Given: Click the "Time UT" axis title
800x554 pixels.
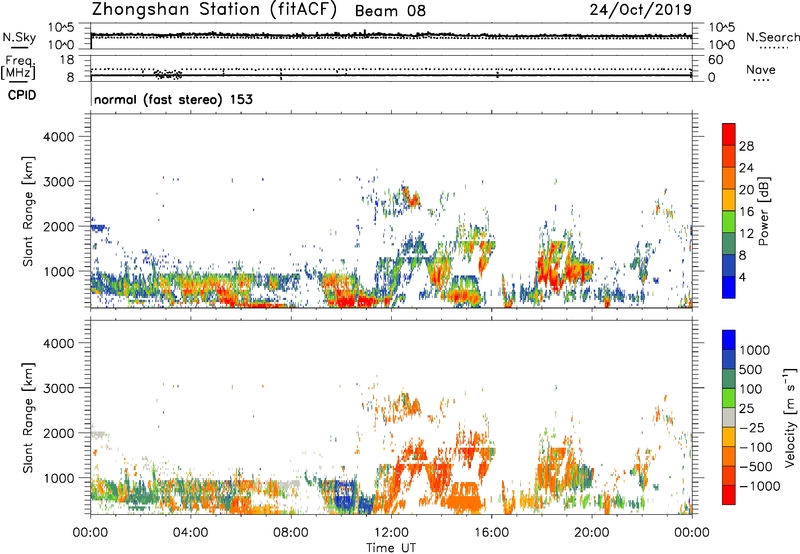Looking at the screenshot, I should point(391,548).
